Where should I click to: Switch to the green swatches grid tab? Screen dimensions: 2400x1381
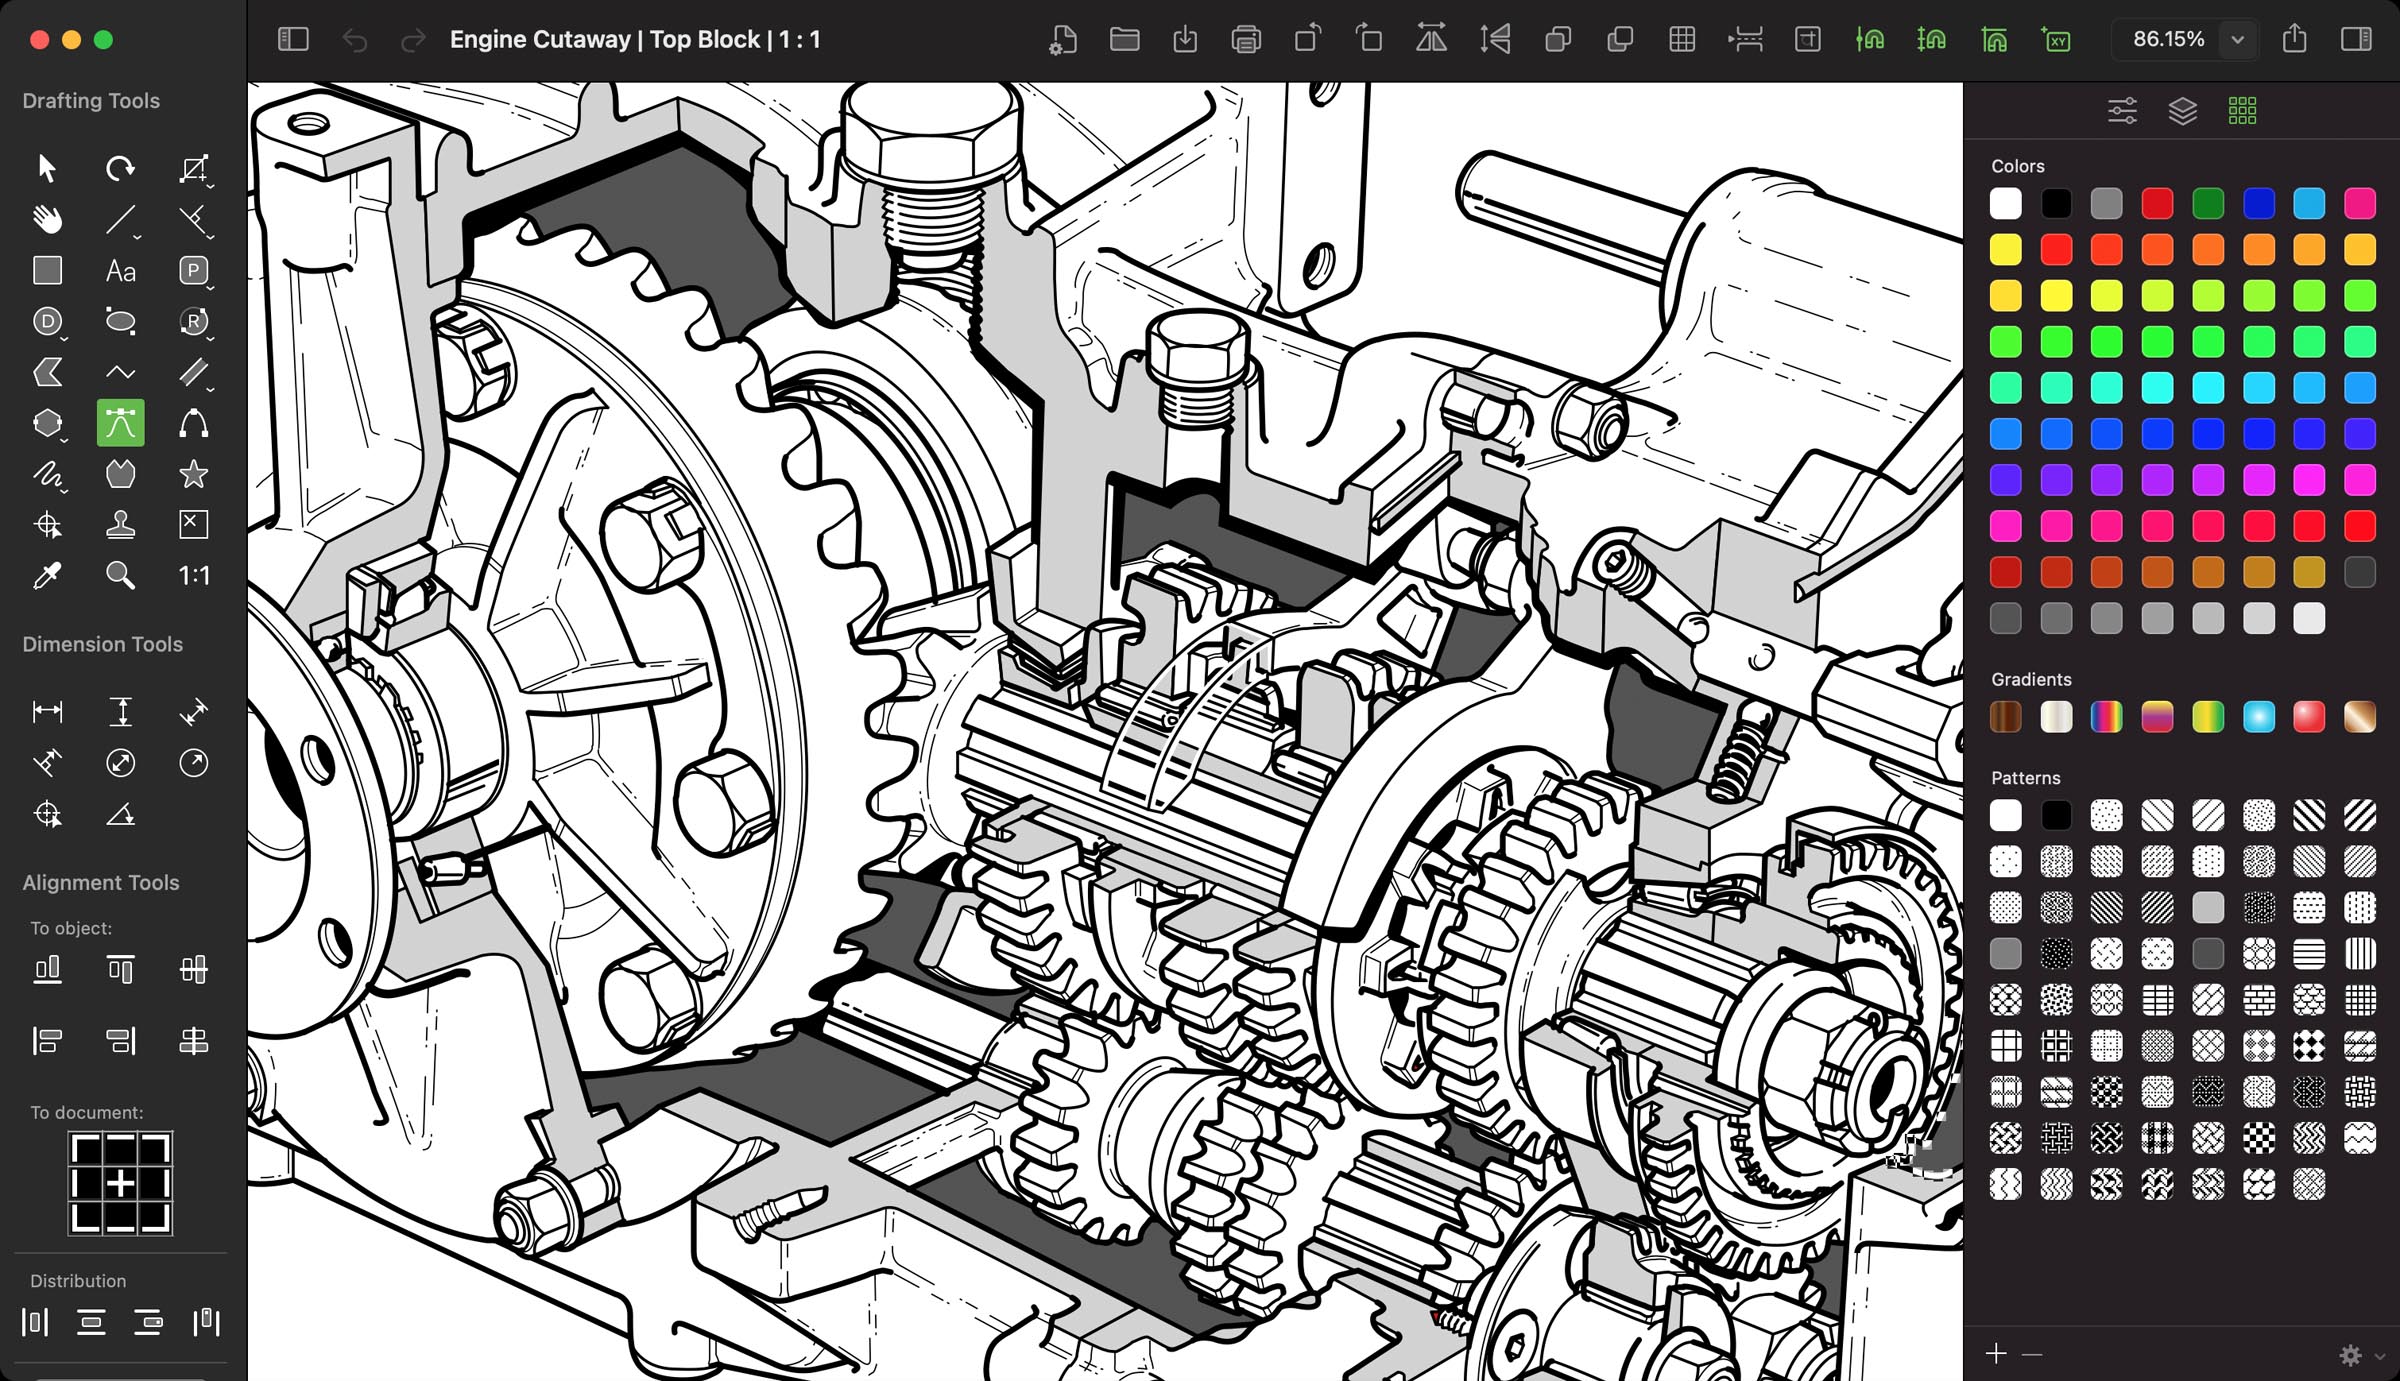click(x=2243, y=110)
